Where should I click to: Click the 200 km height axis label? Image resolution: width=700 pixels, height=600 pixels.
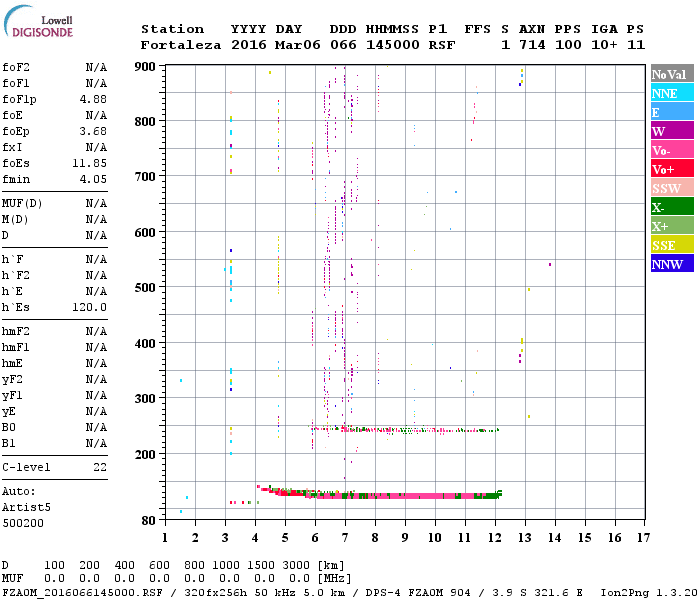(145, 454)
